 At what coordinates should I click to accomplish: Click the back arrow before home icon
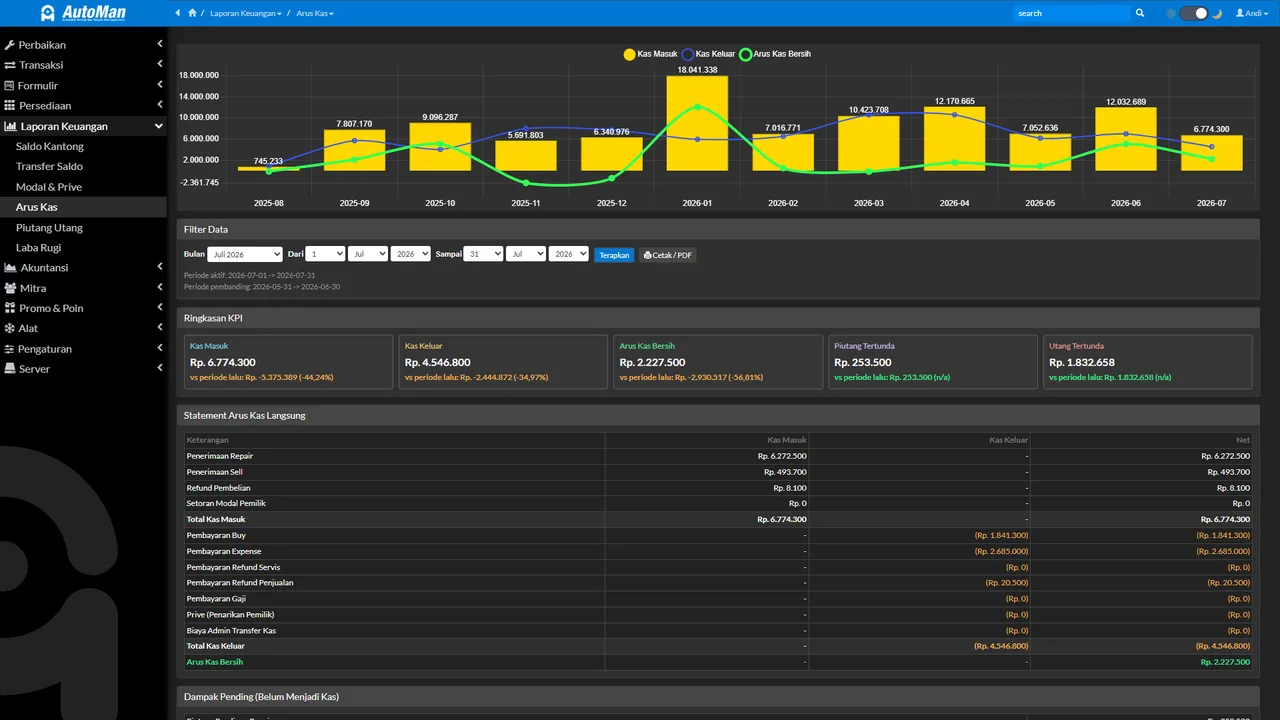click(178, 13)
